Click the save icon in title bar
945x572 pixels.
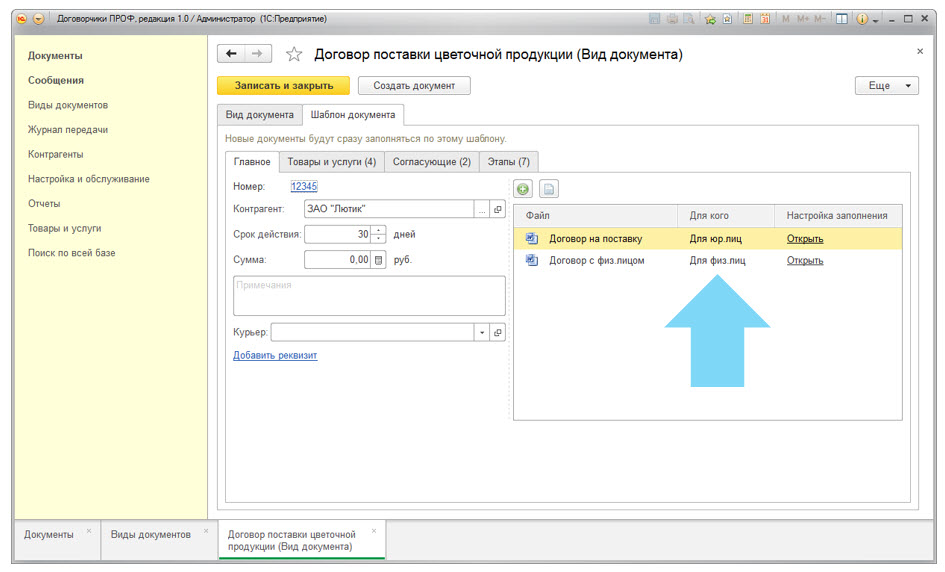(655, 19)
